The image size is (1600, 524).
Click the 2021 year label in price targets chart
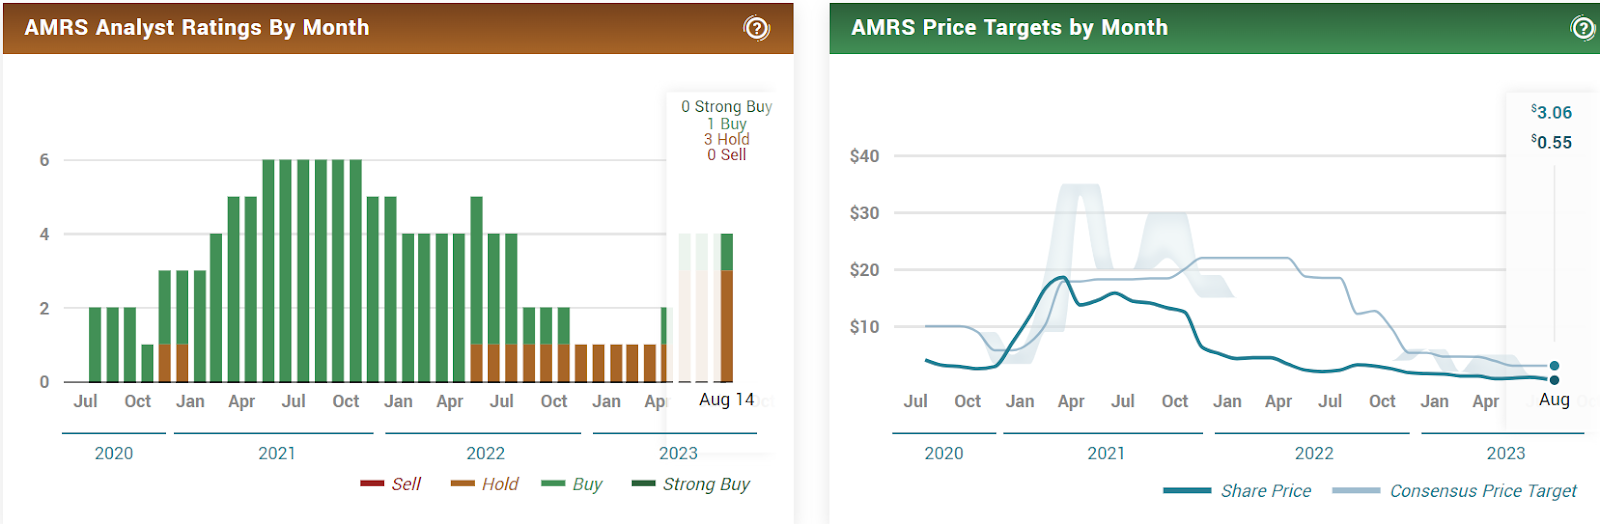coord(1106,454)
